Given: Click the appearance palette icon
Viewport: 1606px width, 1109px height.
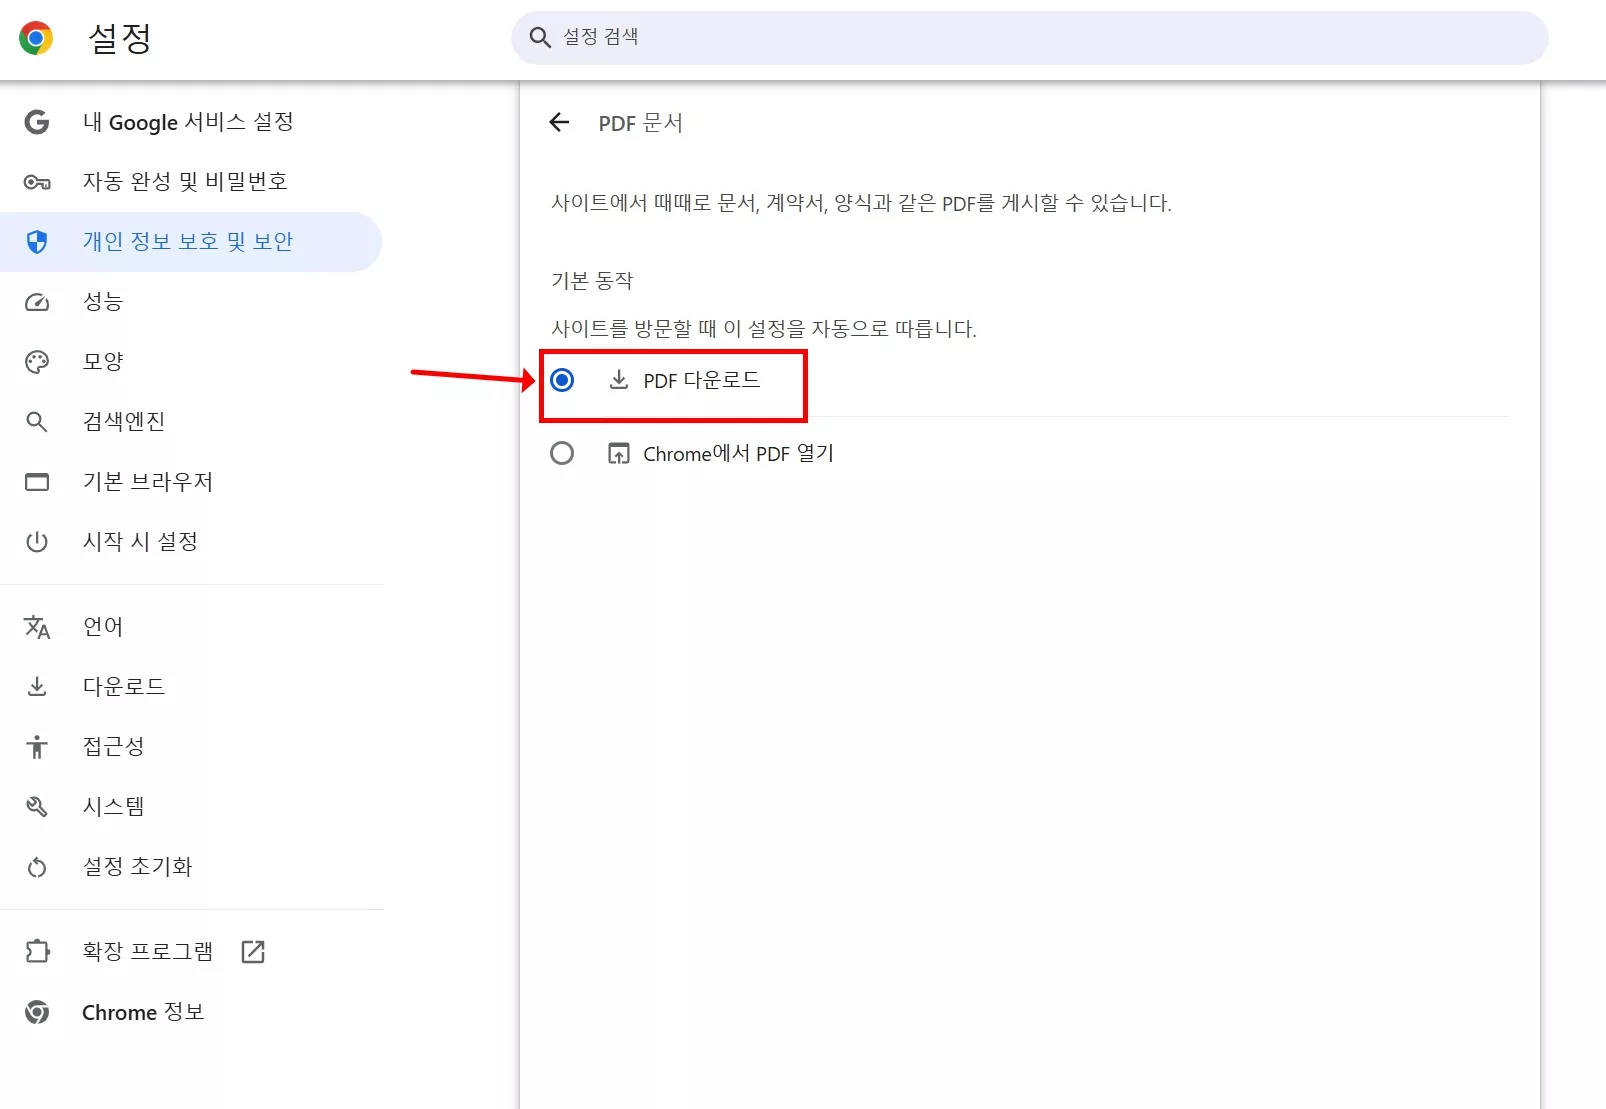Looking at the screenshot, I should [37, 361].
